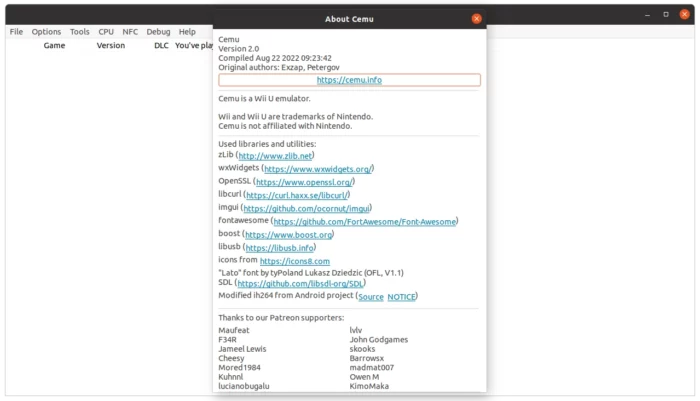Open the Help menu
This screenshot has width=700, height=401.
pos(187,32)
